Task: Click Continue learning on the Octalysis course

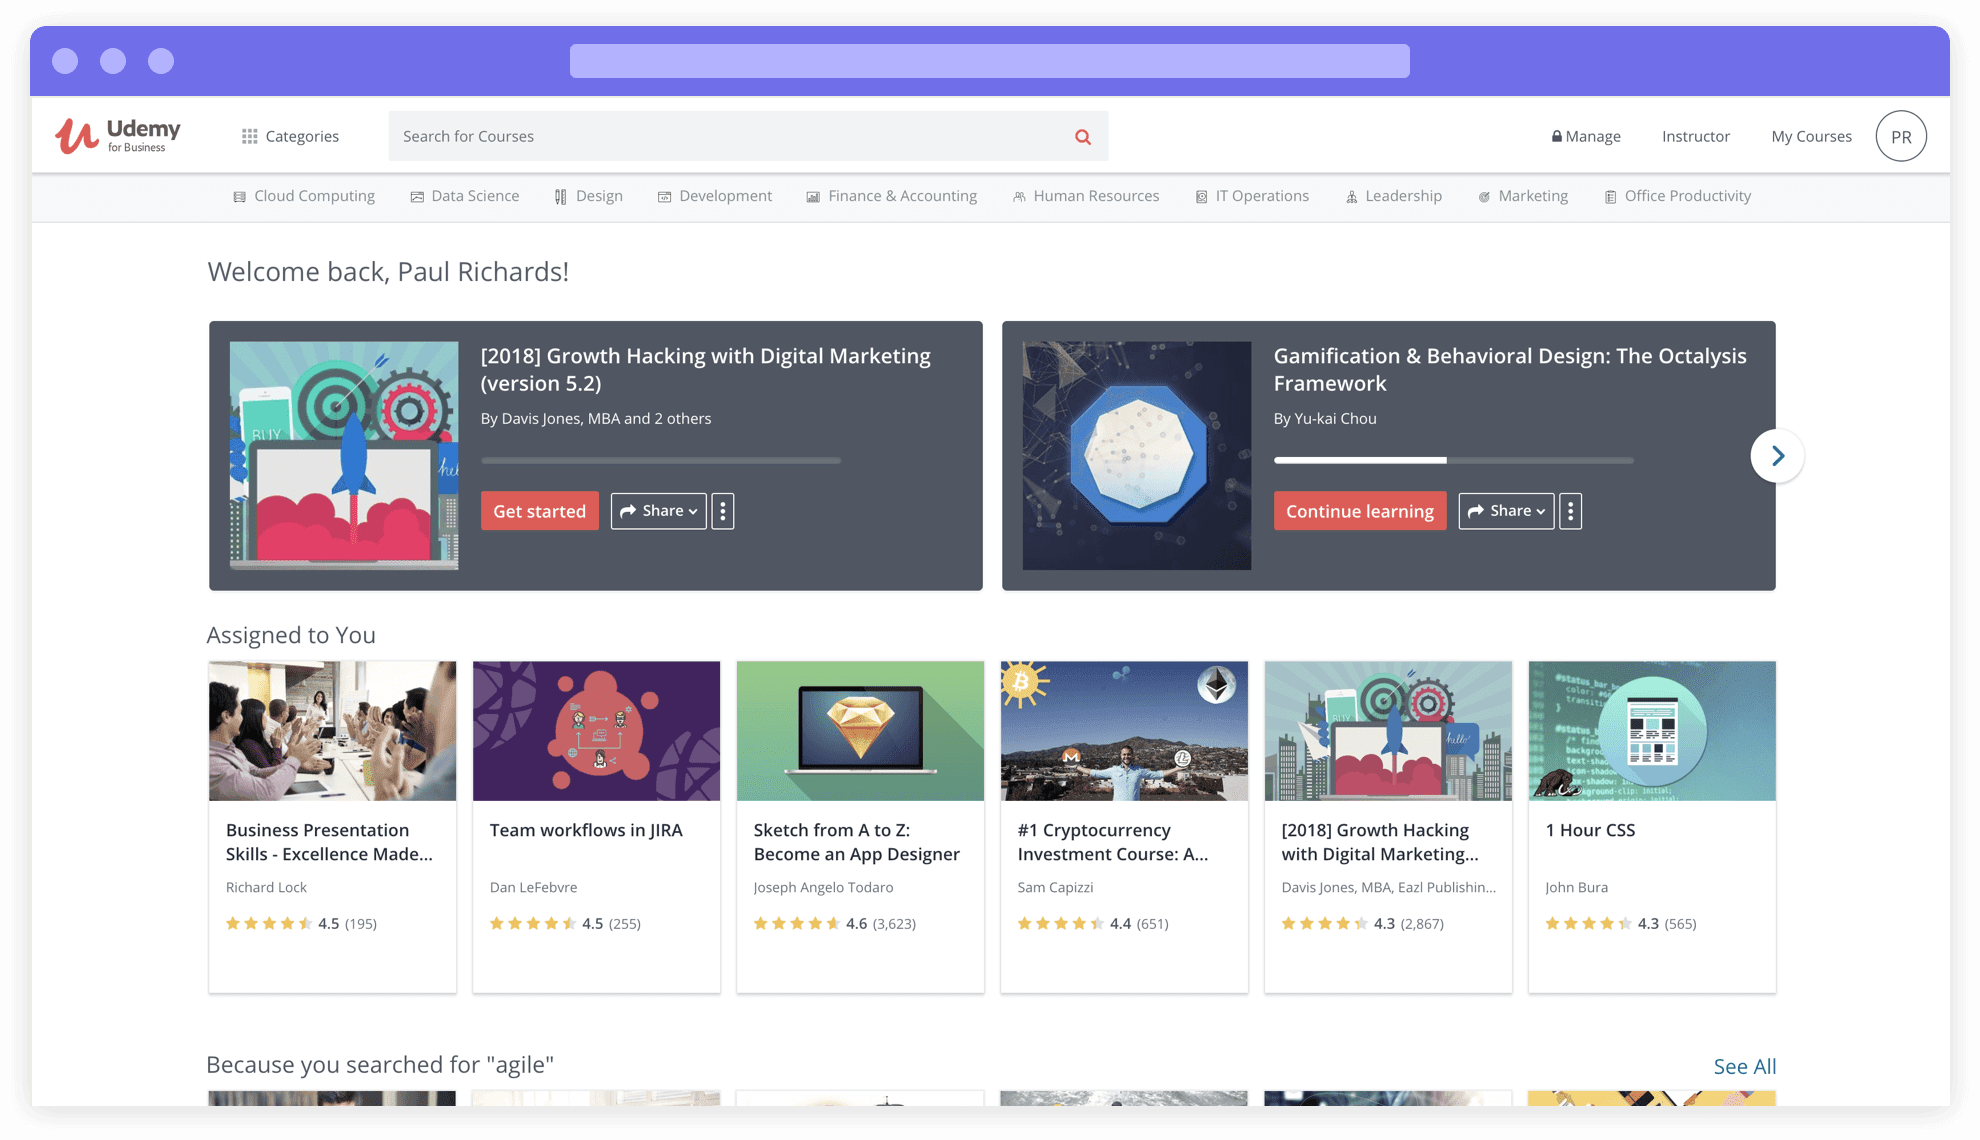Action: 1360,511
